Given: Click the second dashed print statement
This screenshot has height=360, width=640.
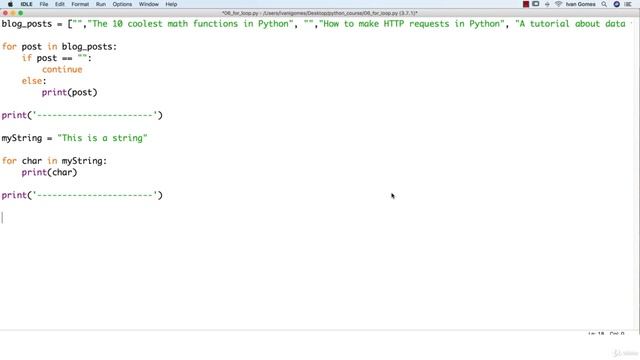Looking at the screenshot, I should pyautogui.click(x=82, y=196).
